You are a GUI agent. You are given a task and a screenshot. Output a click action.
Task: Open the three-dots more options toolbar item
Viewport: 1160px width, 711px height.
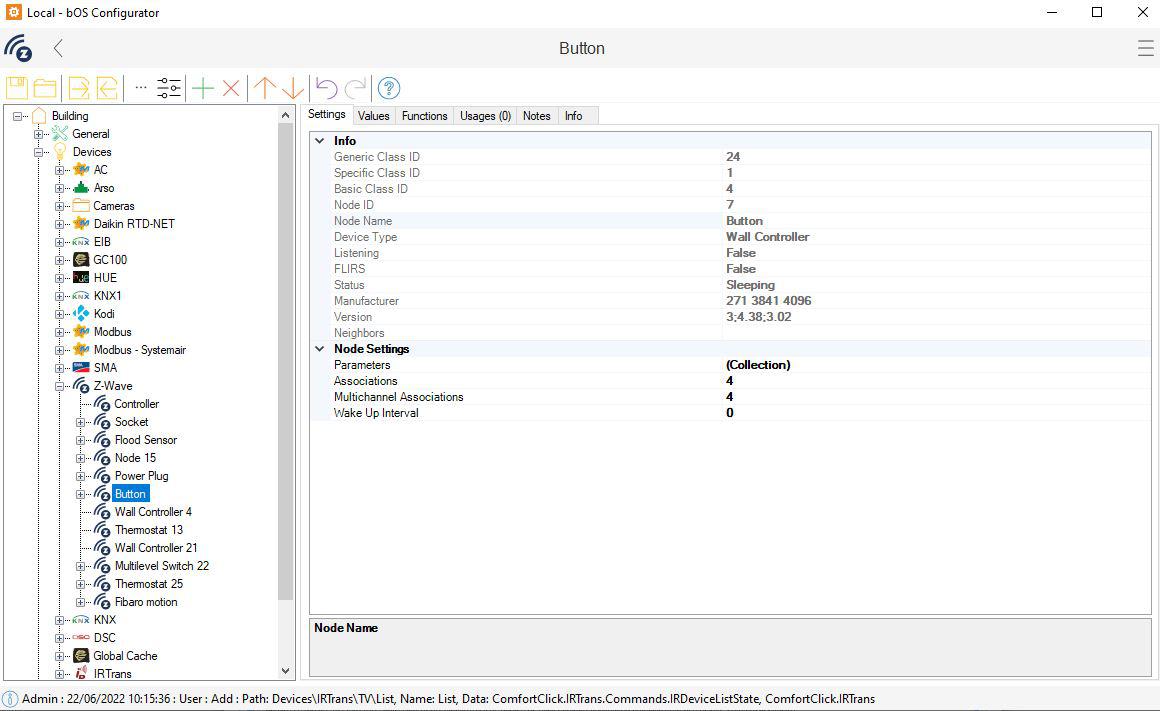point(141,88)
